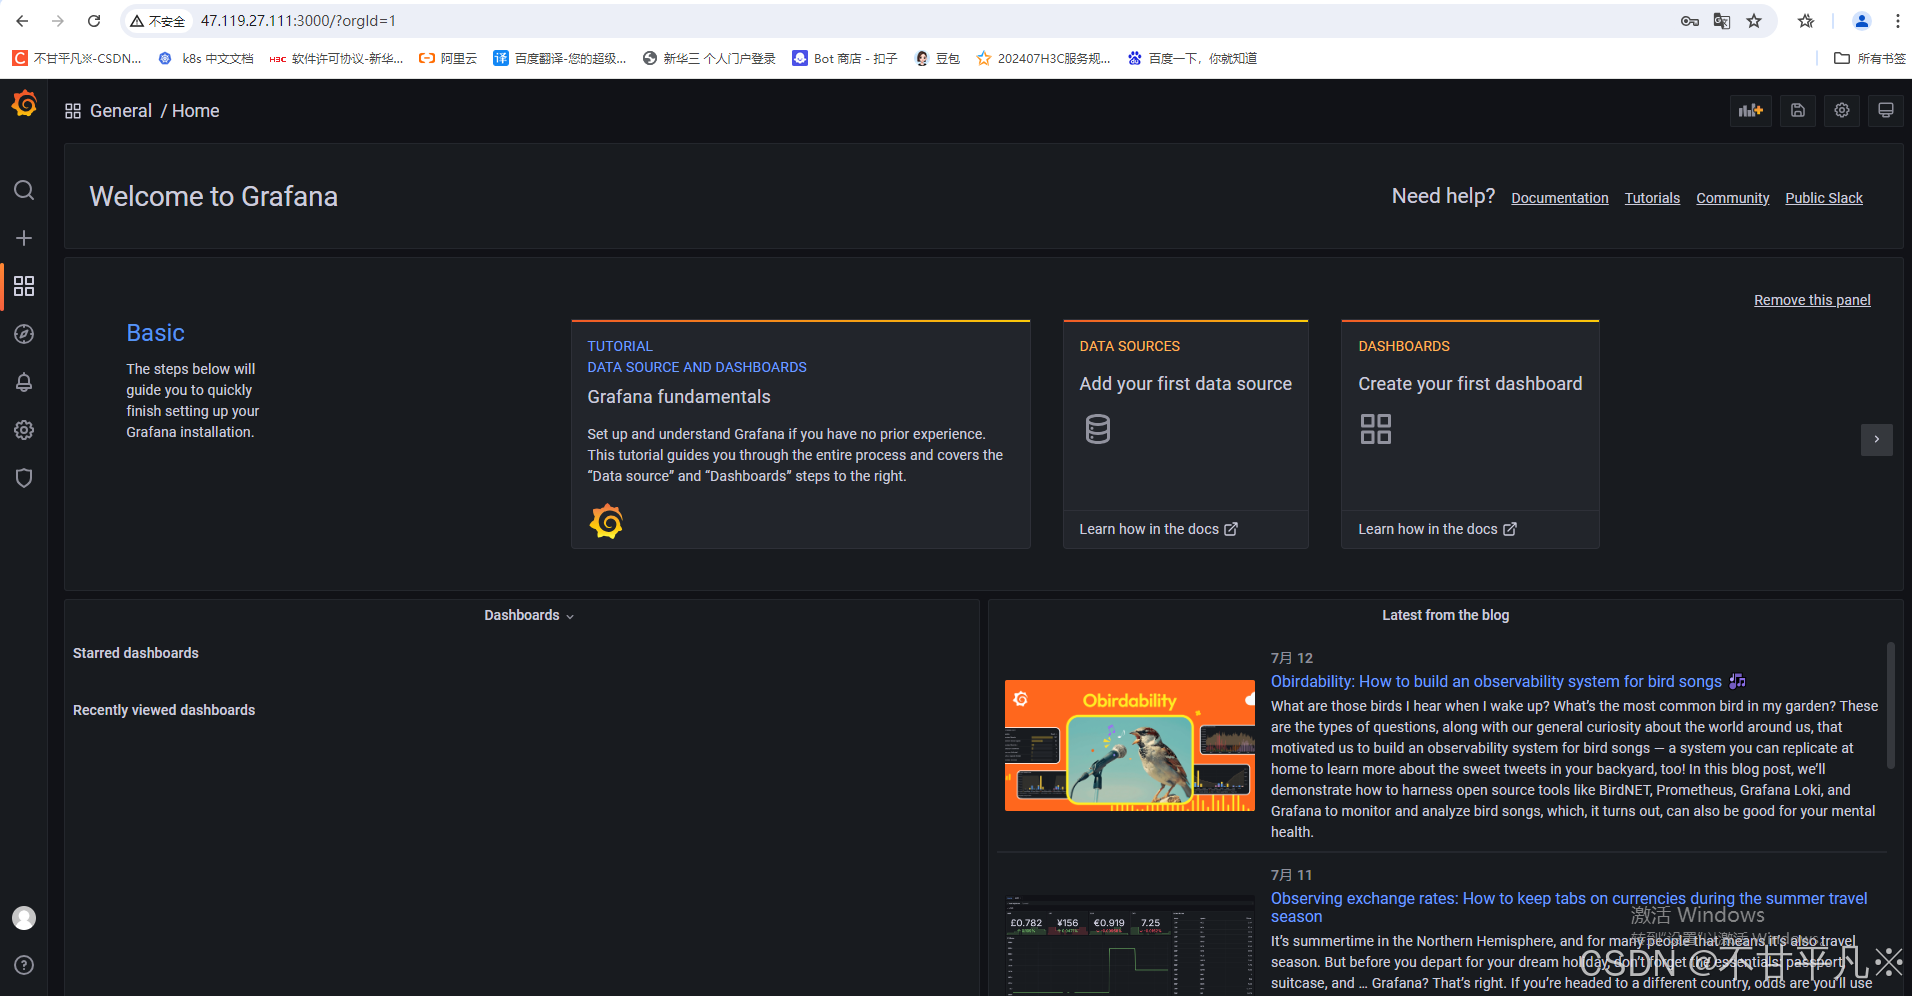Open the Chrome three-dot menu

pyautogui.click(x=1897, y=21)
